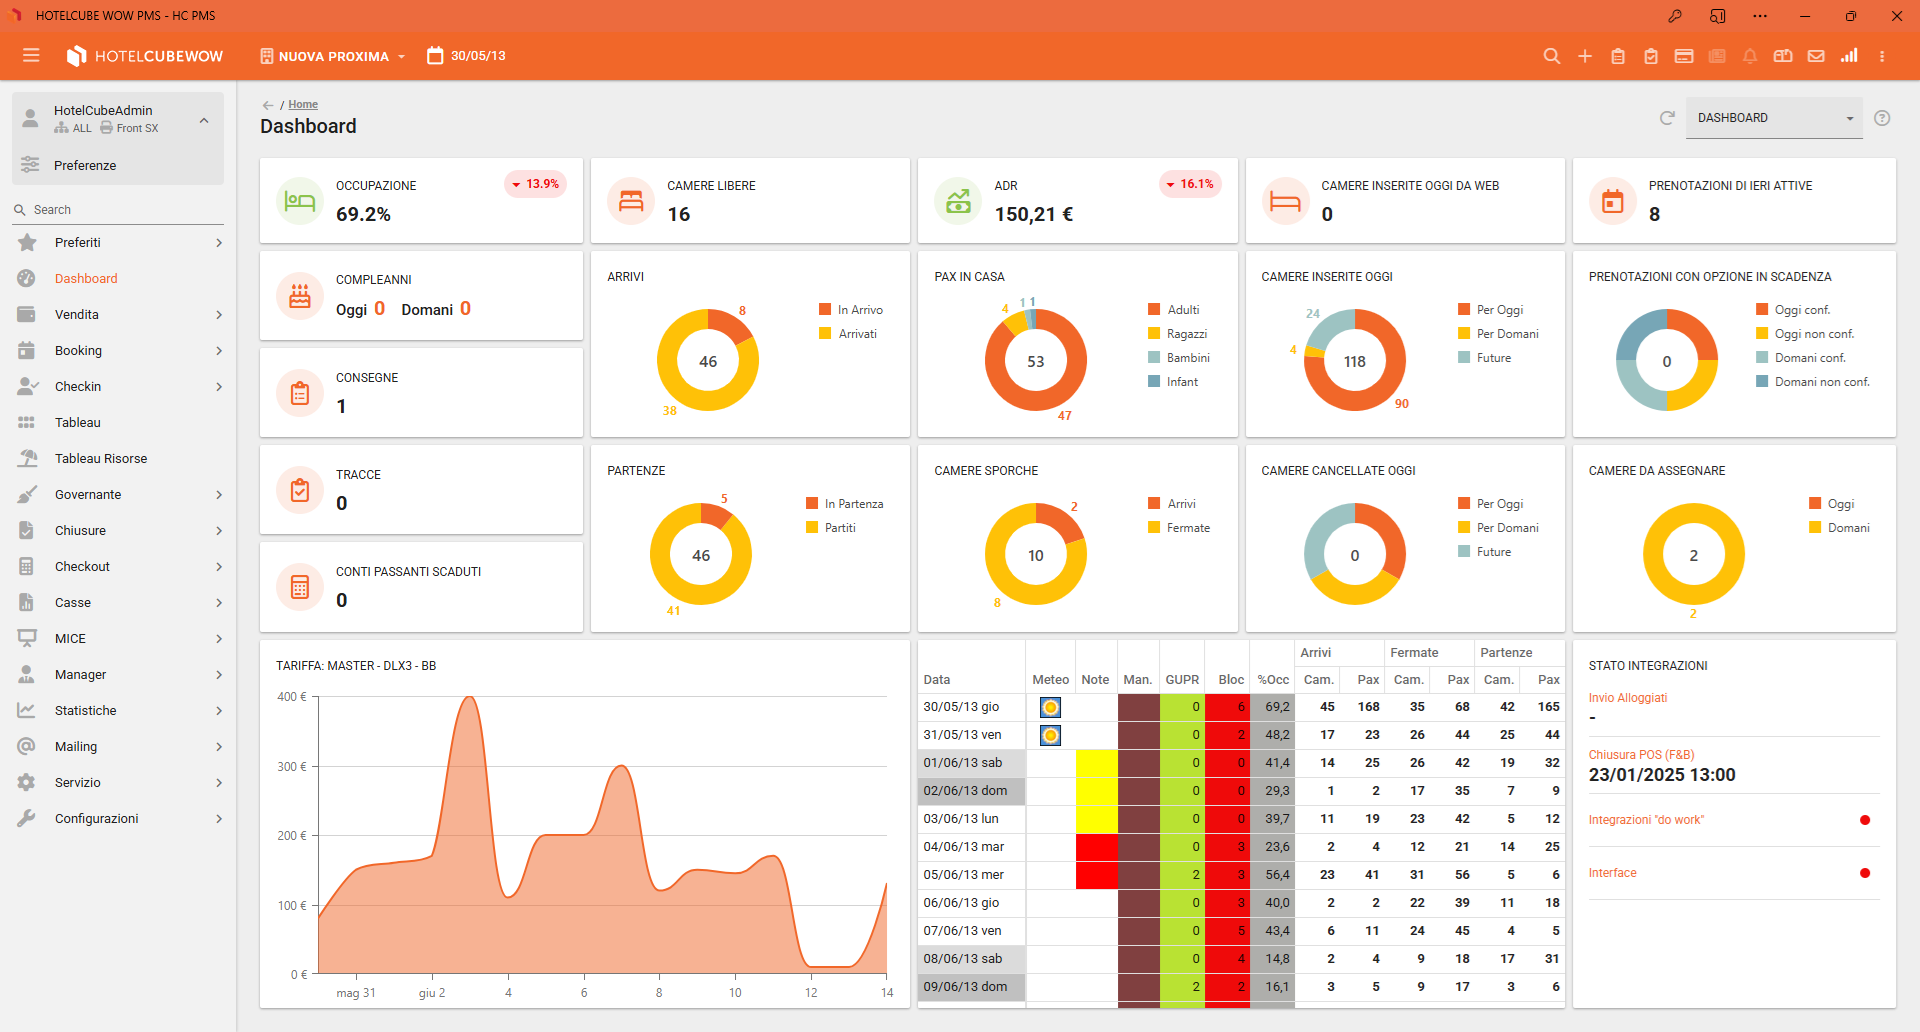Open the NUOVA PROXIMA property dropdown
This screenshot has height=1032, width=1920.
[332, 56]
